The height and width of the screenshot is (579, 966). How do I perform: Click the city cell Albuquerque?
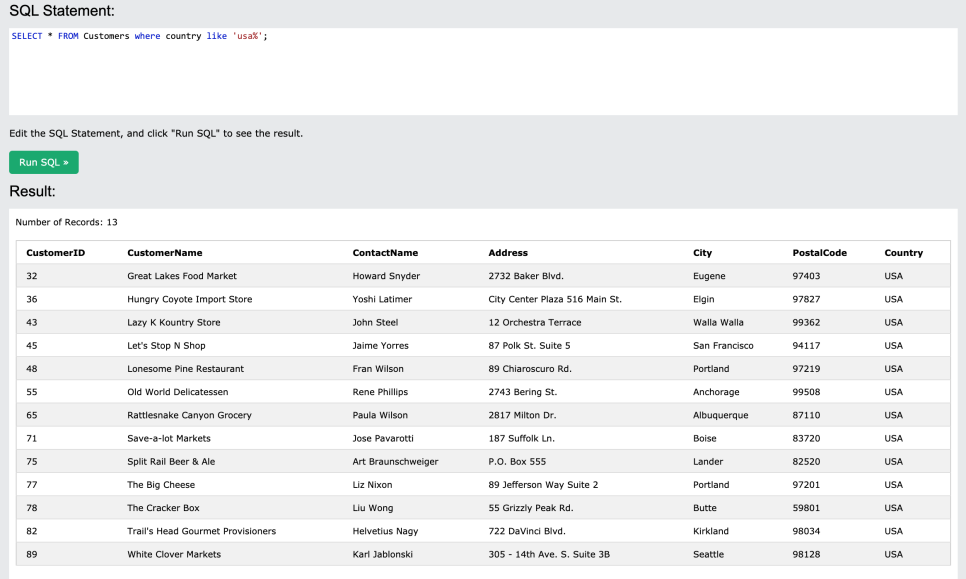[721, 415]
